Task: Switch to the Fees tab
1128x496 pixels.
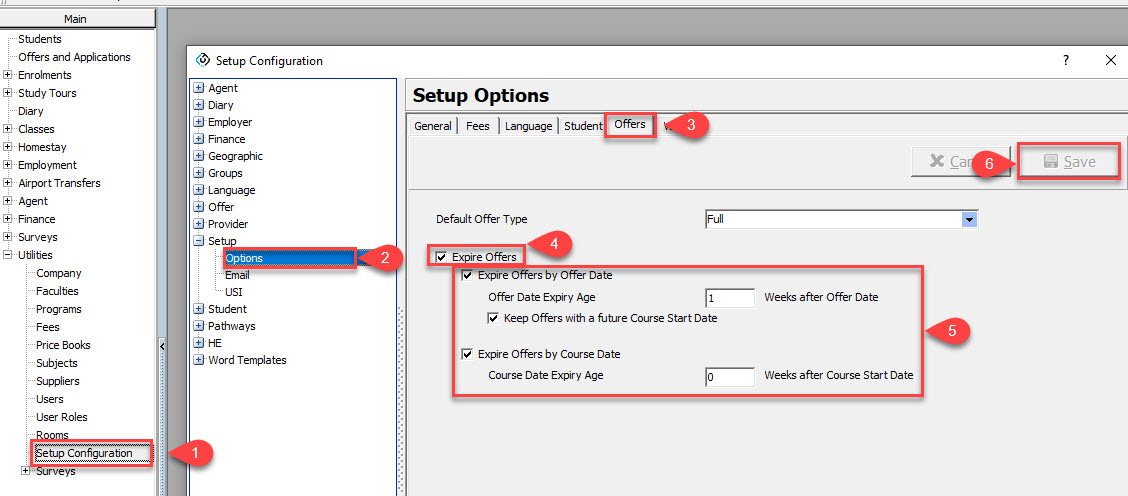Action: (x=478, y=126)
